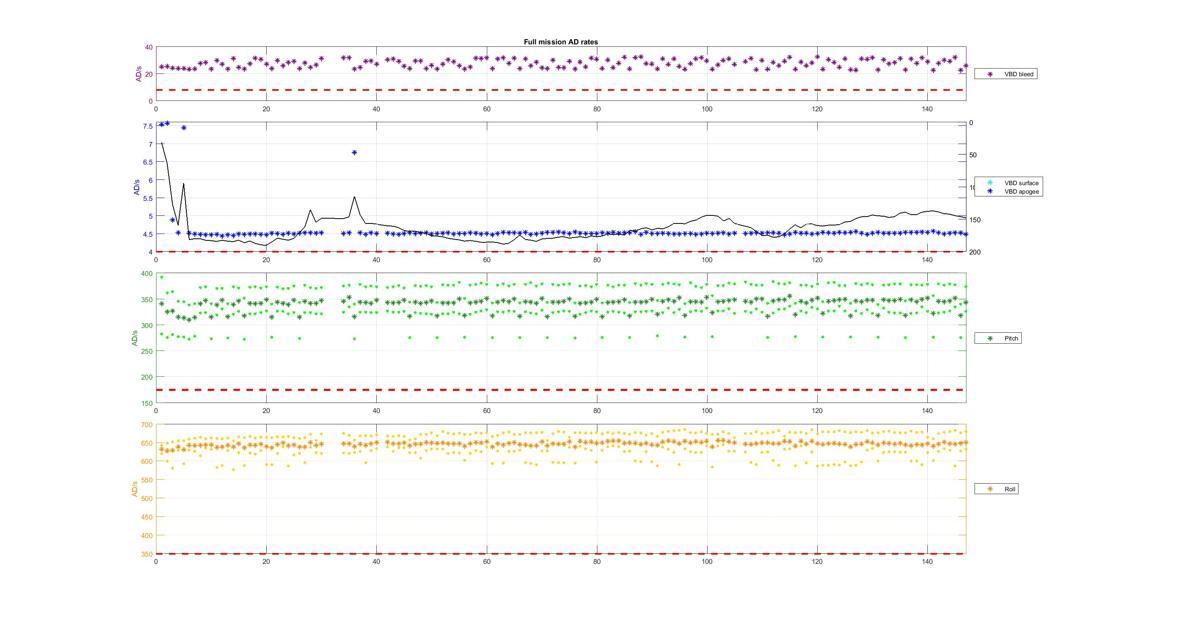Click red dashed threshold line in VBD apogee plot
This screenshot has width=1200, height=622.
point(560,251)
